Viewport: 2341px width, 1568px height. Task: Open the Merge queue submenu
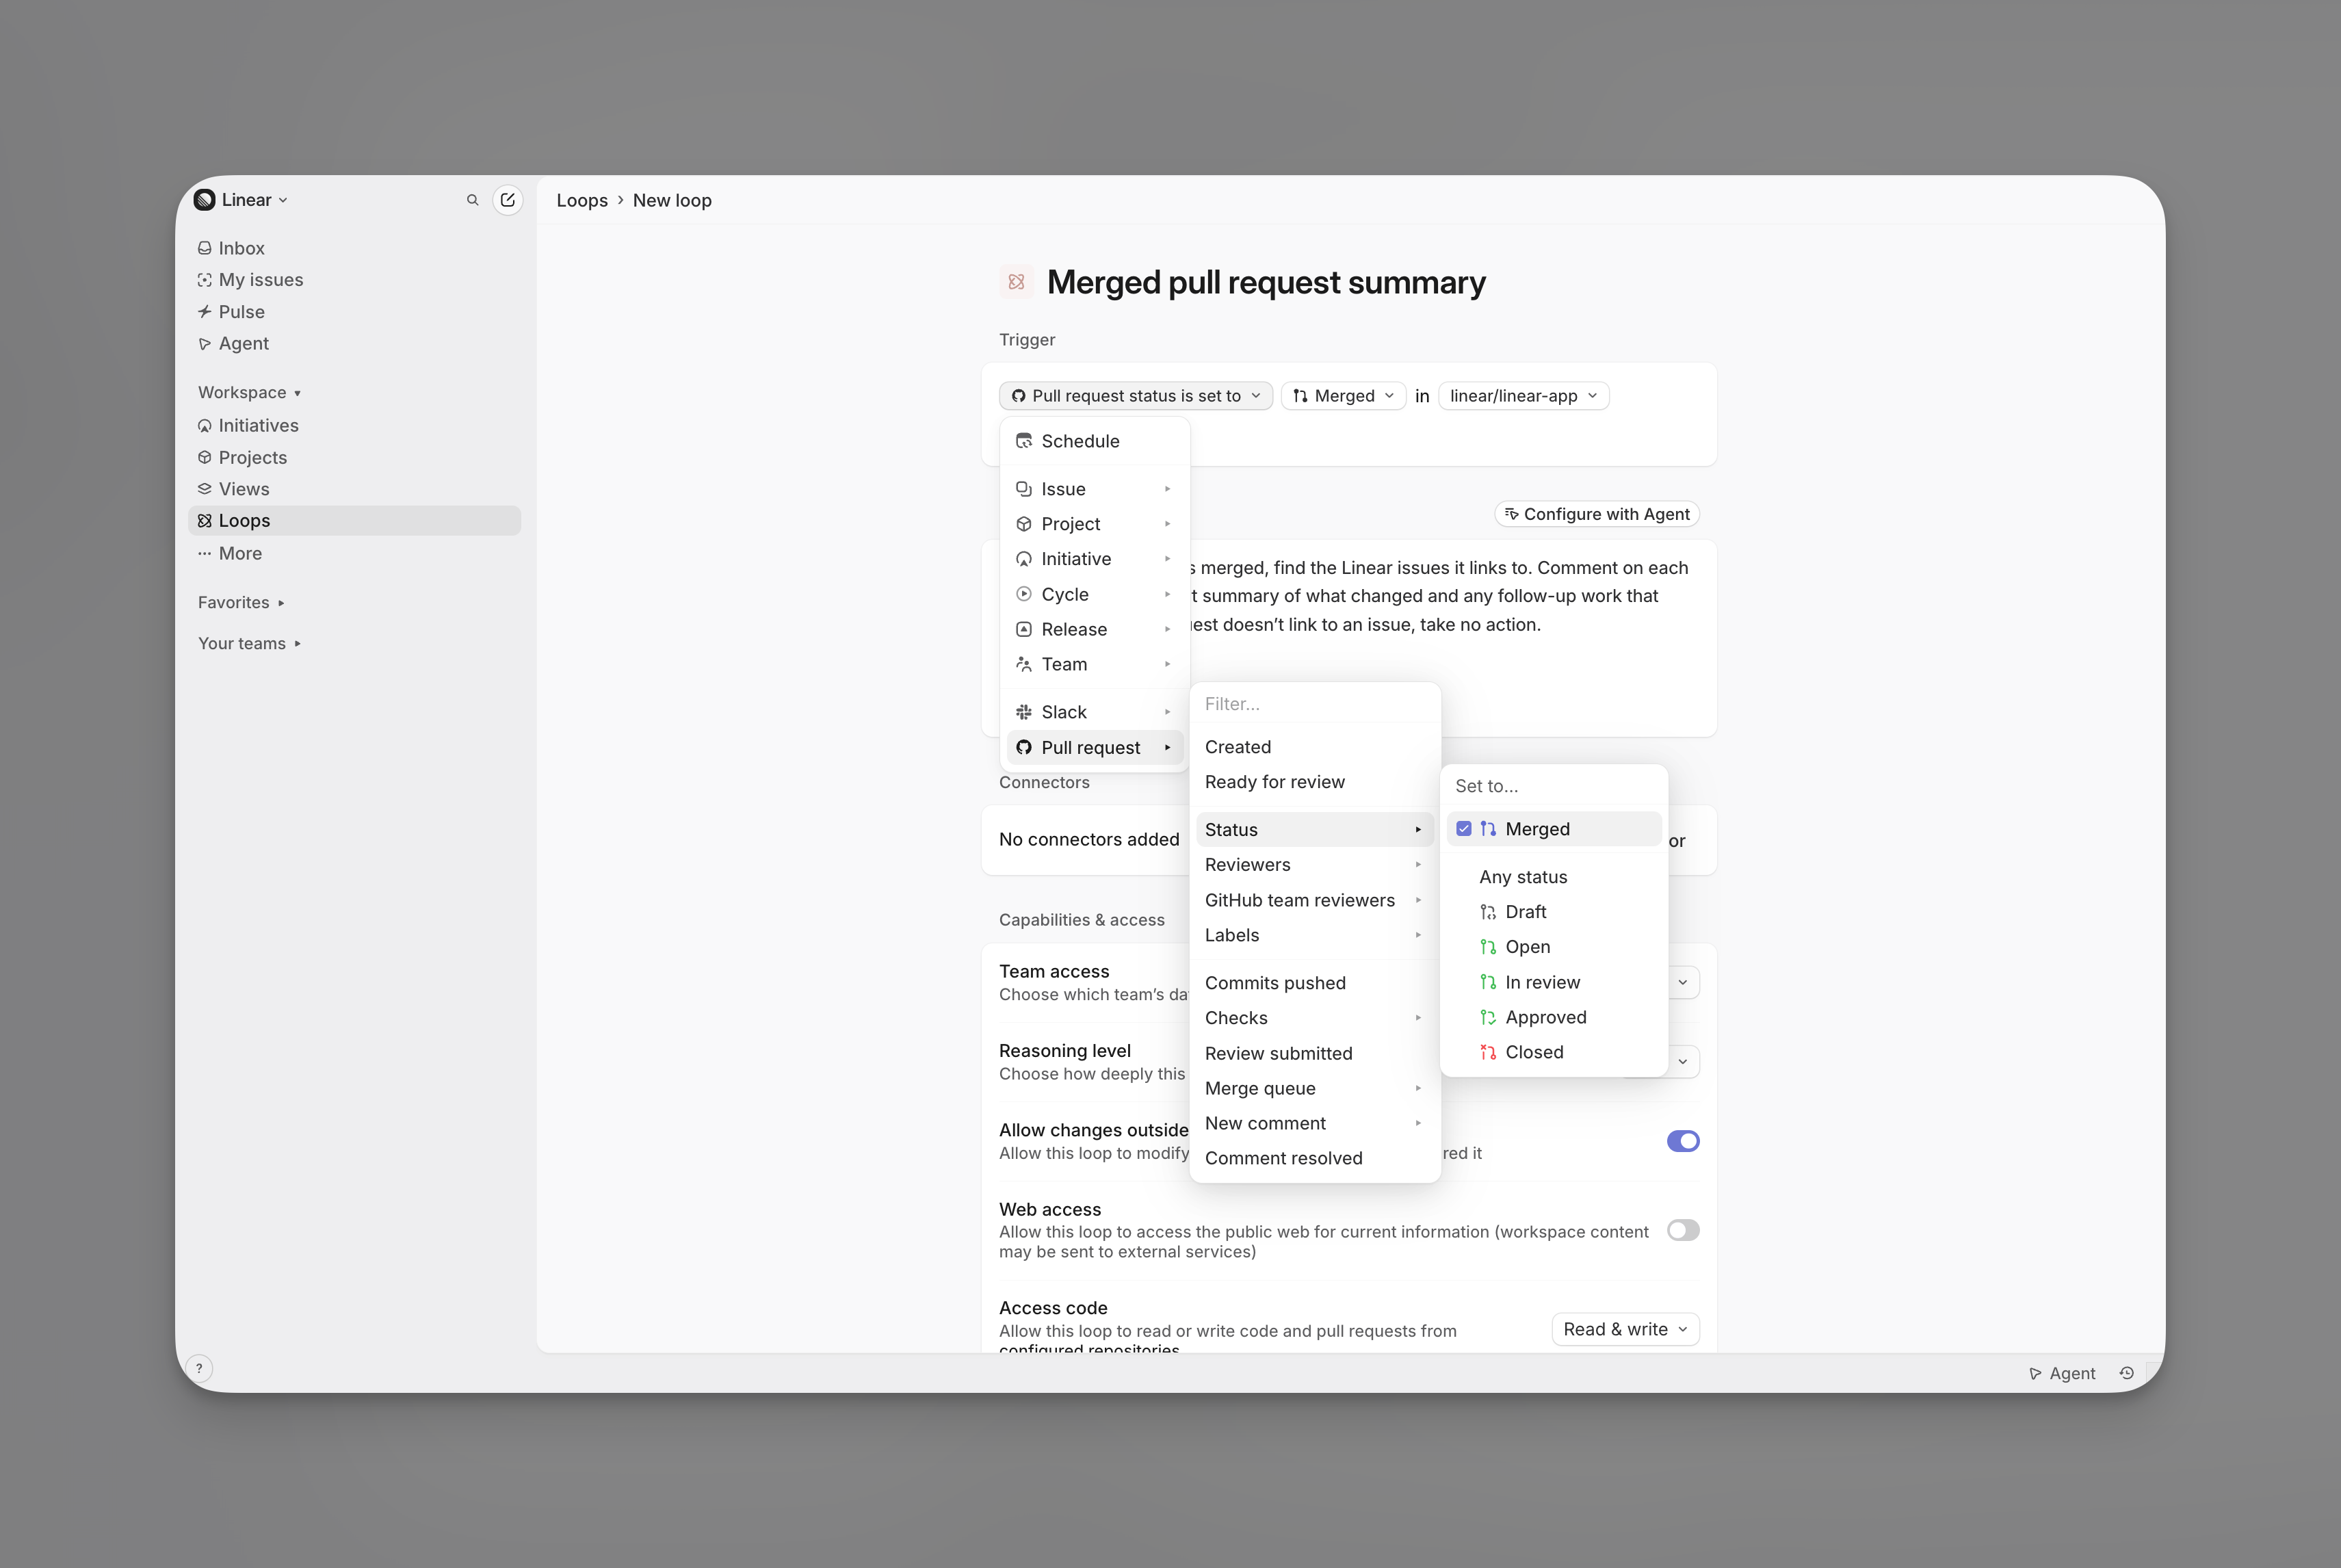coord(1314,1088)
